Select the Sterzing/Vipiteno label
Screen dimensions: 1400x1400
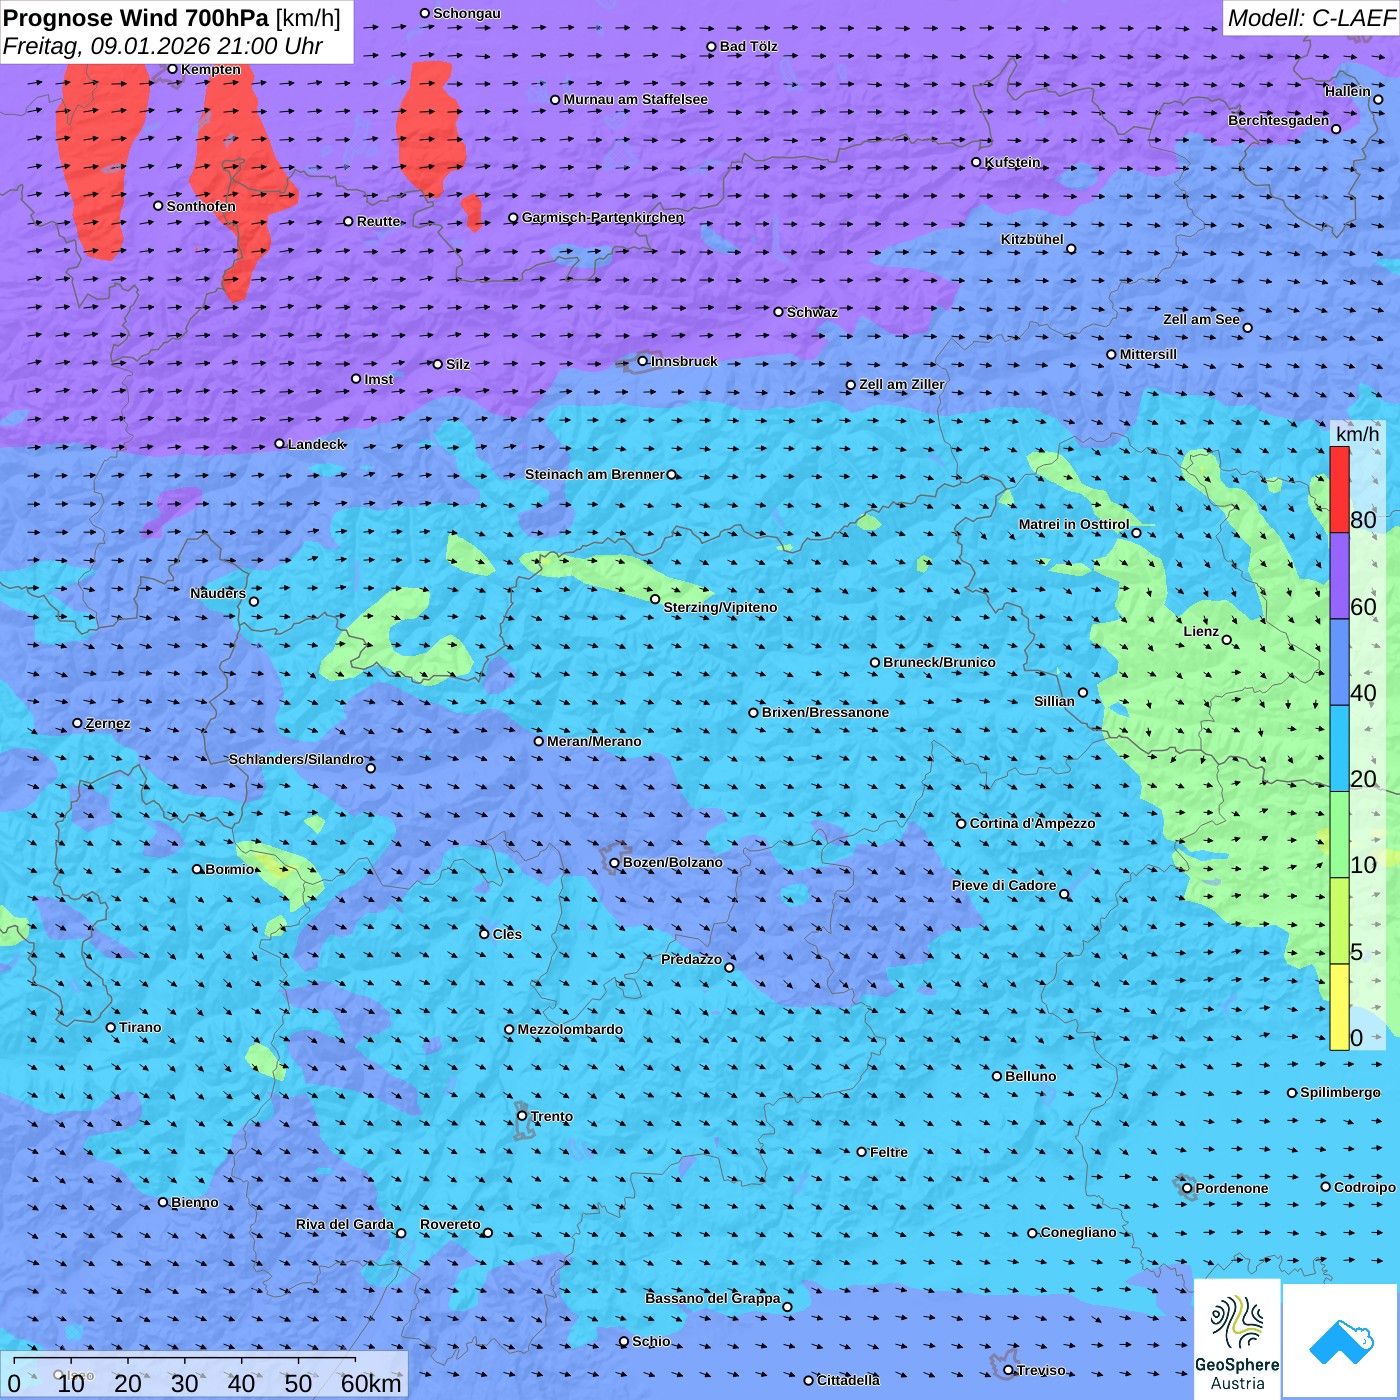720,607
